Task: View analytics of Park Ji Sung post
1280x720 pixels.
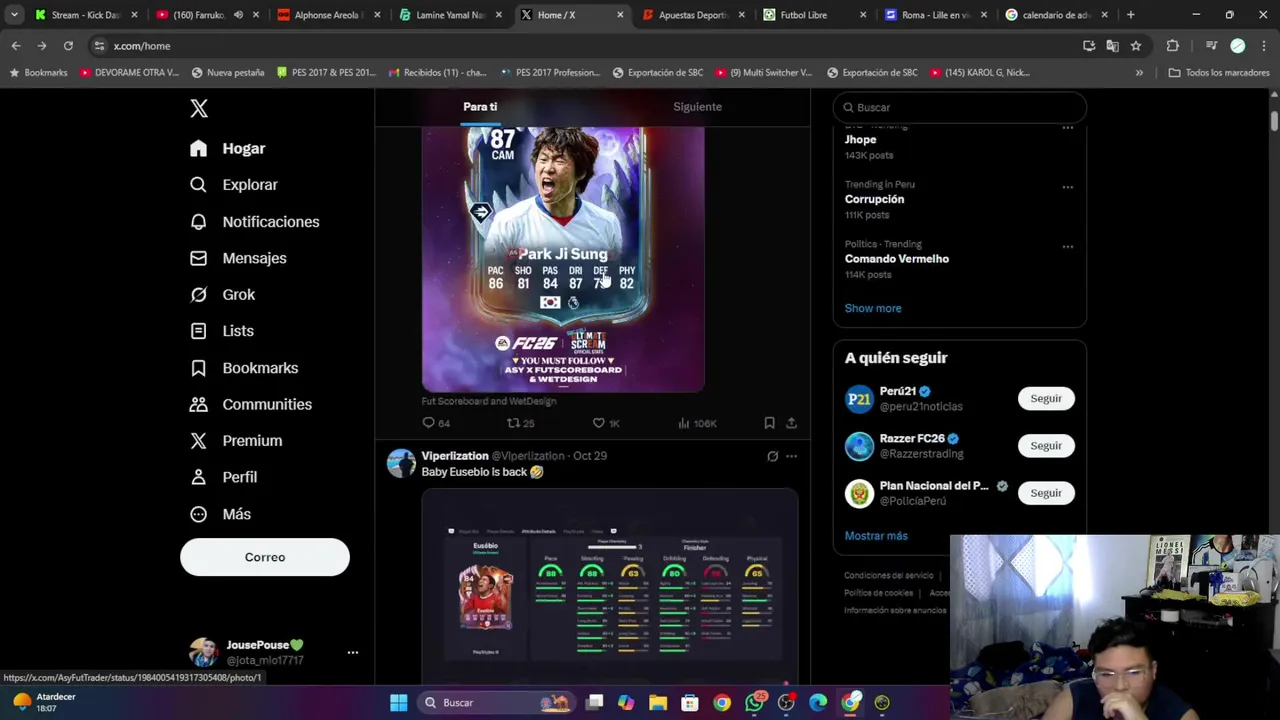Action: pos(696,423)
